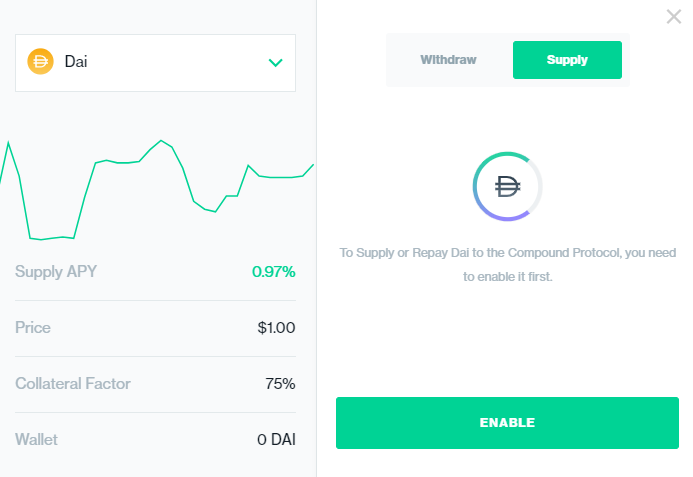Click the 0.97% Supply APY value

(x=274, y=271)
